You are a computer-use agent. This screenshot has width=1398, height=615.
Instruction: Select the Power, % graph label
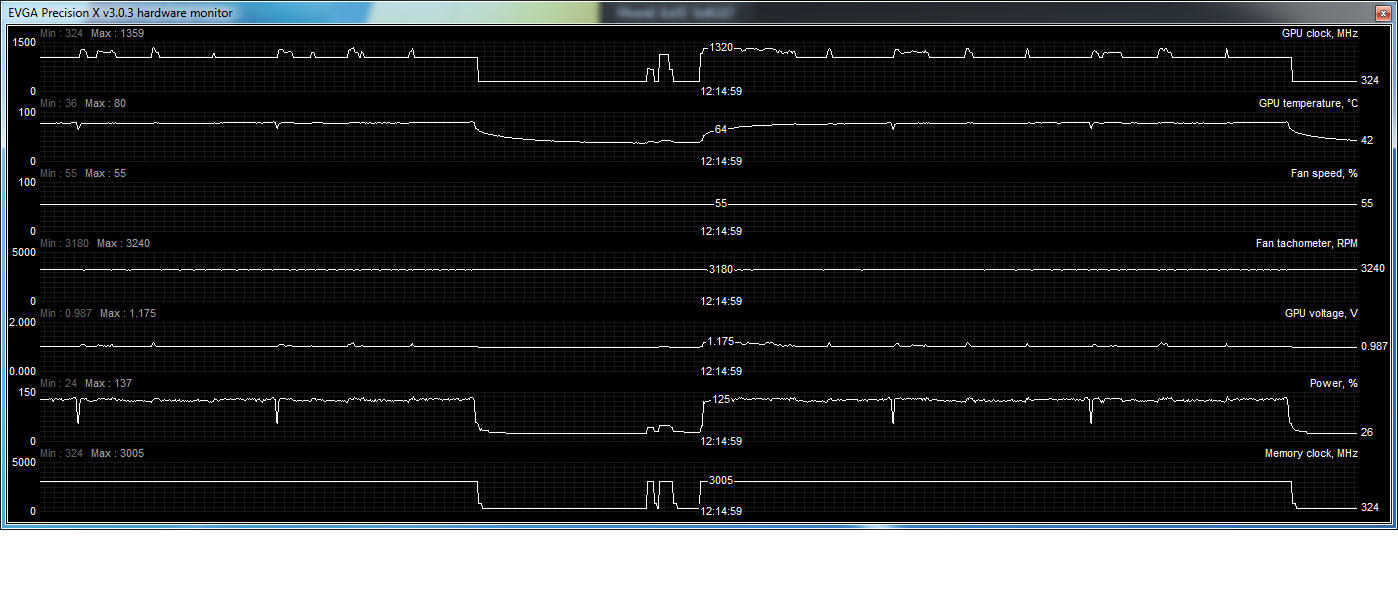click(1333, 384)
